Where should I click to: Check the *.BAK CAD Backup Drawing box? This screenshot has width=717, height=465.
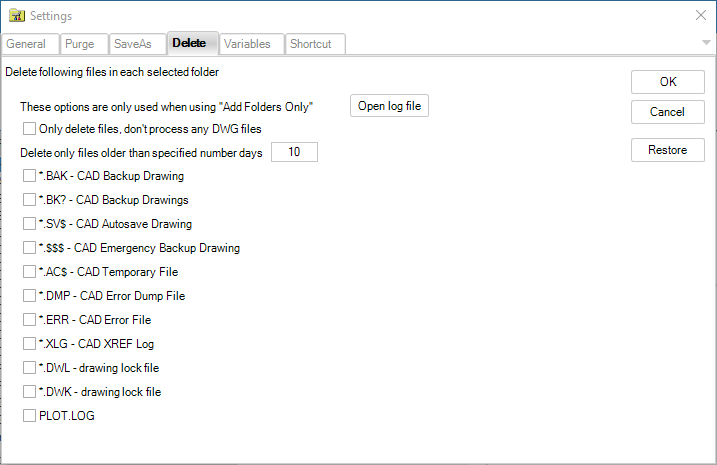click(x=29, y=176)
